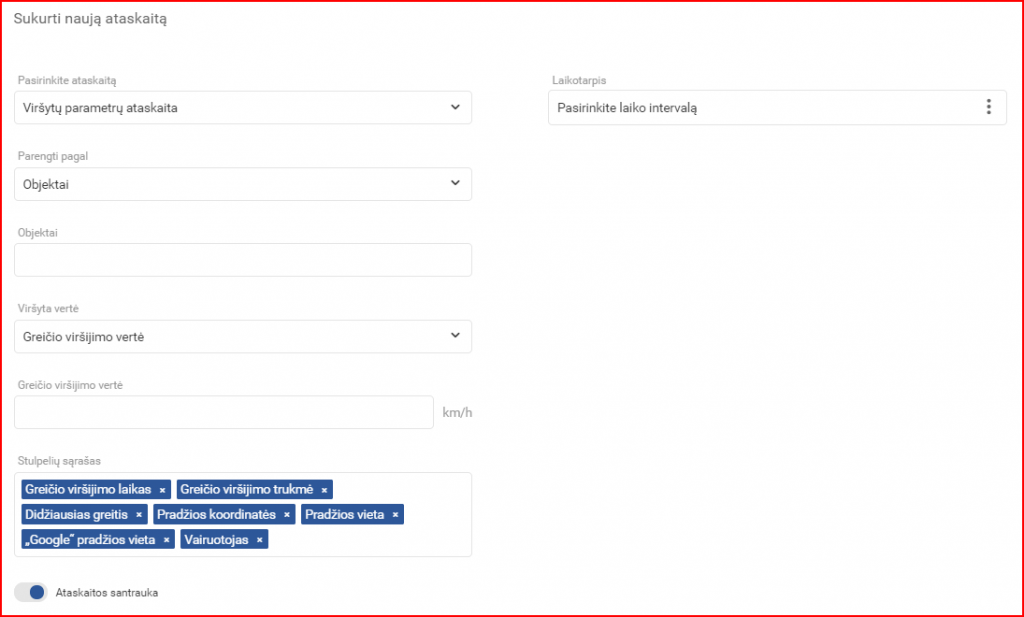Remove the Greičio viršijimo trukmė tag
1024x617 pixels.
[x=324, y=490]
